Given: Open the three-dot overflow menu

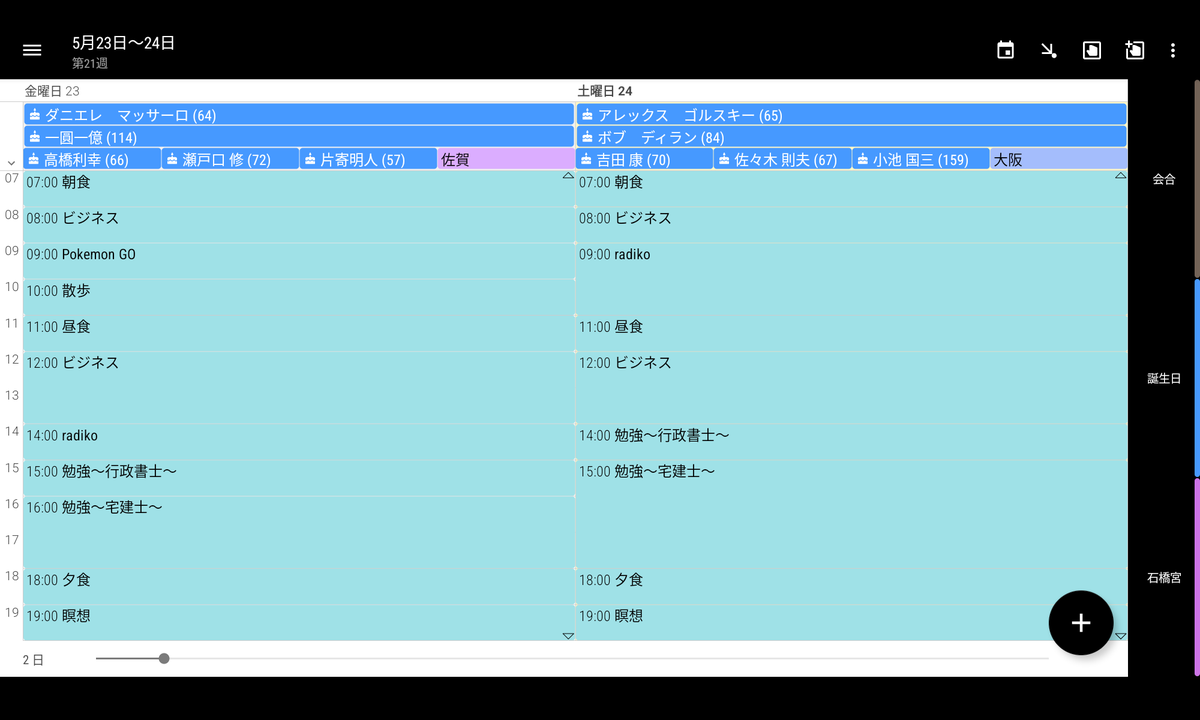Looking at the screenshot, I should [1173, 50].
